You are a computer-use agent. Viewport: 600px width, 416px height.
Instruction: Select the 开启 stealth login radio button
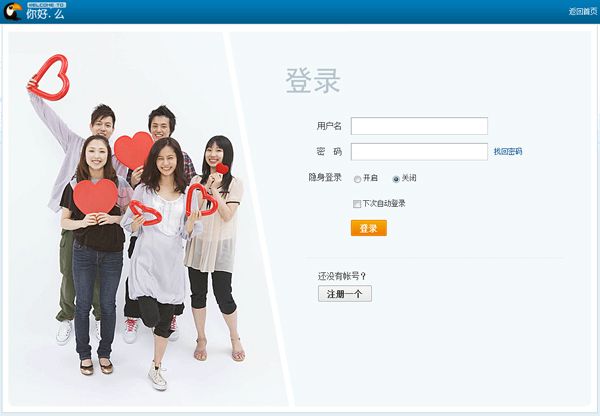[357, 179]
